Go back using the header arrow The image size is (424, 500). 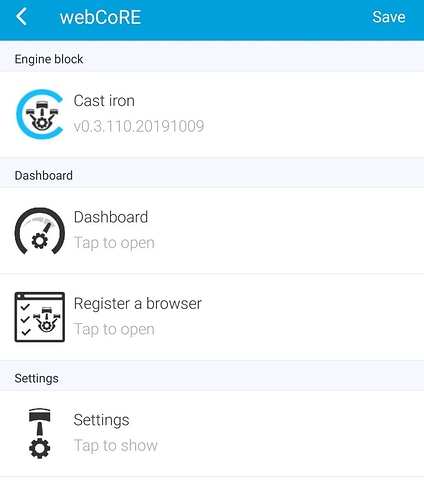(x=22, y=17)
